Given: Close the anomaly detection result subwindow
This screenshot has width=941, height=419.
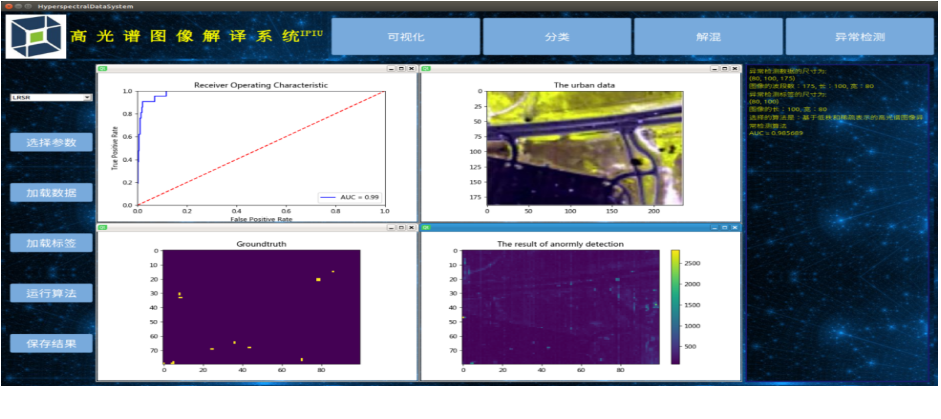Looking at the screenshot, I should click(x=734, y=228).
